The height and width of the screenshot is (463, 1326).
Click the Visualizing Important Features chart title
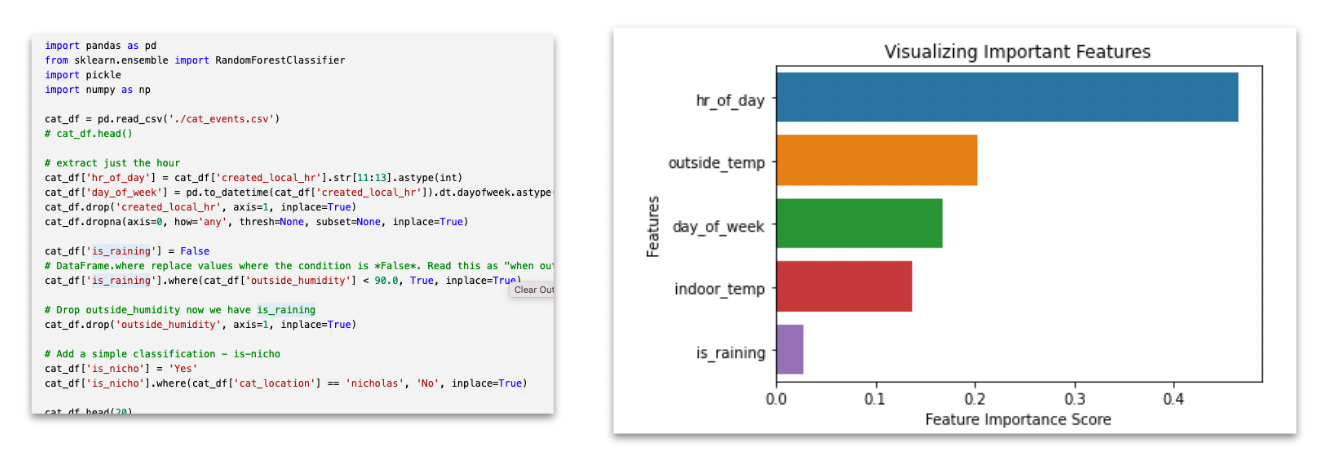point(1017,52)
